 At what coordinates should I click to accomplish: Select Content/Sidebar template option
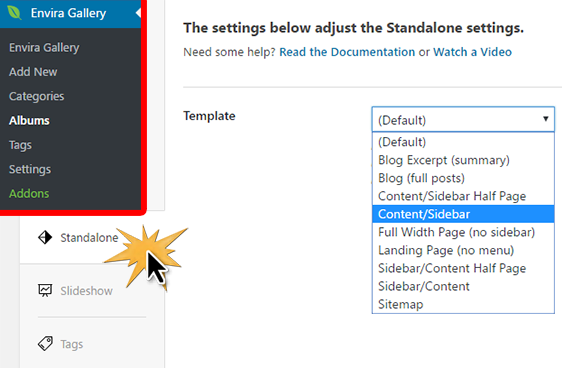[463, 214]
